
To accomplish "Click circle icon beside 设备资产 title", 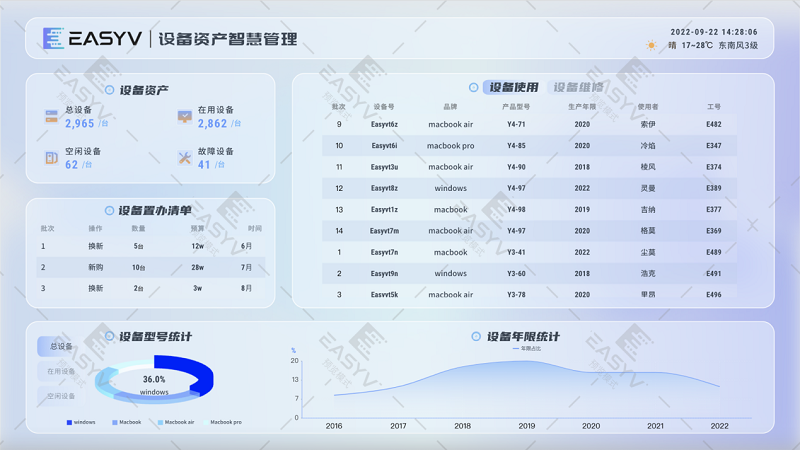I will pos(109,90).
